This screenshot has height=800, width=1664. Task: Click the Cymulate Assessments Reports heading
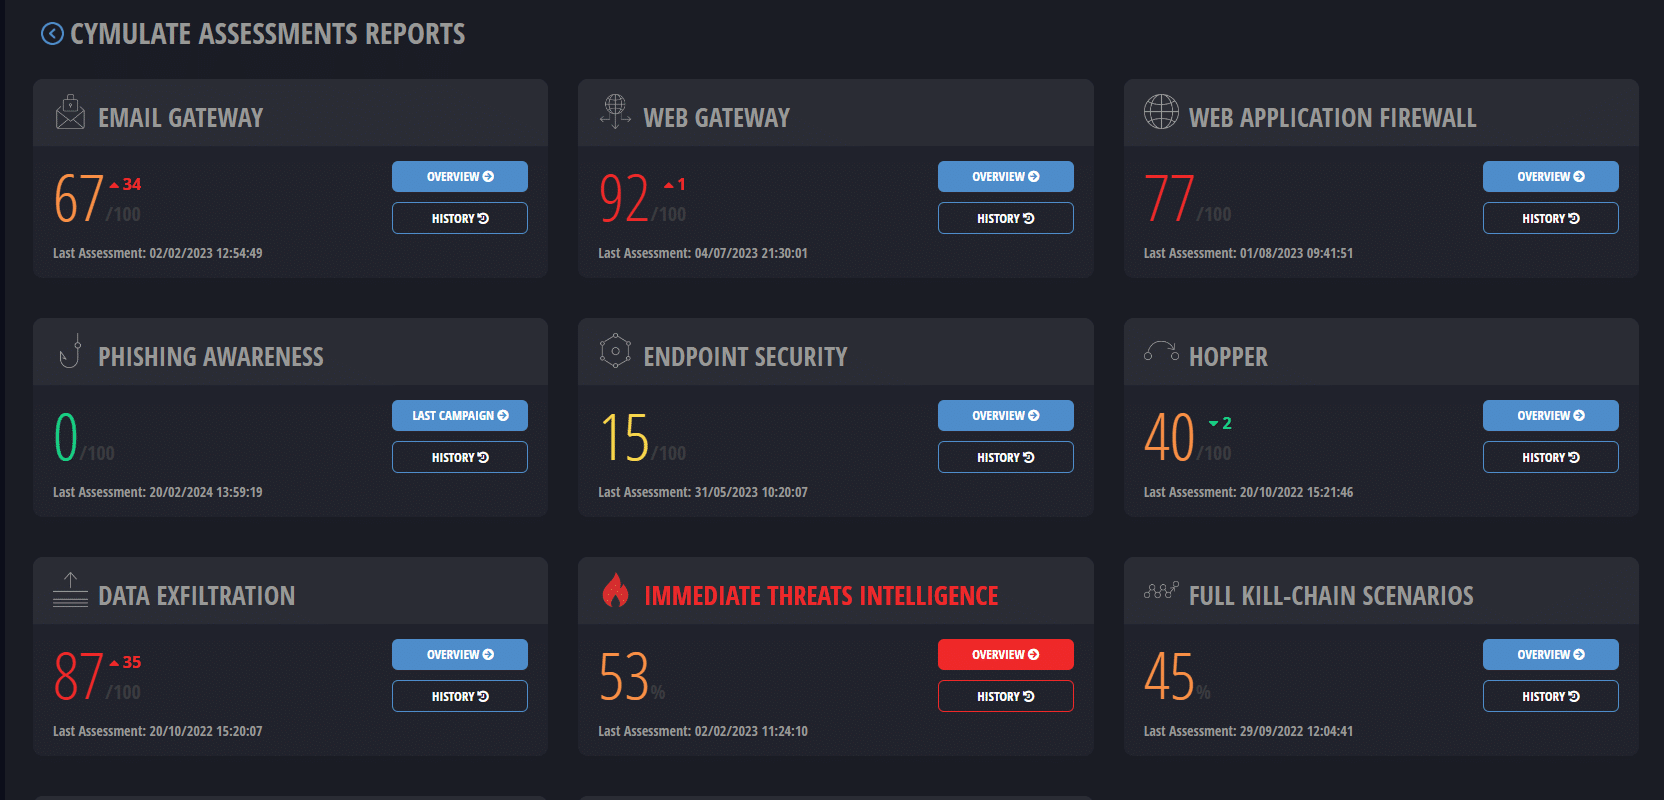pyautogui.click(x=267, y=34)
